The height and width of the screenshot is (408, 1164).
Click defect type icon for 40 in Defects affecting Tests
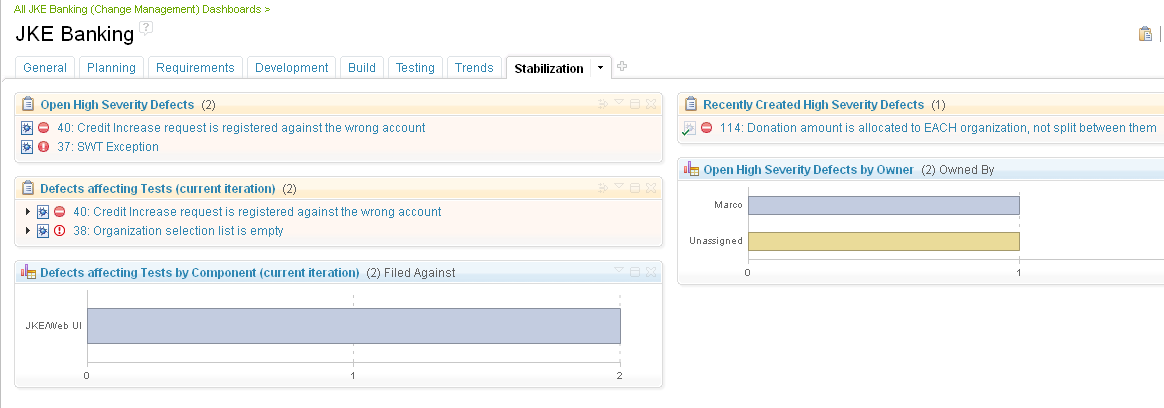43,211
